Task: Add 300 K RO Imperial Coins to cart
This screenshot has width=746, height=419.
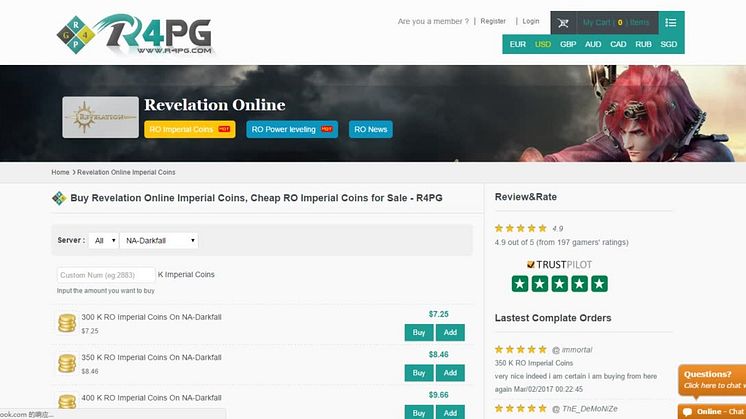Action: point(450,332)
